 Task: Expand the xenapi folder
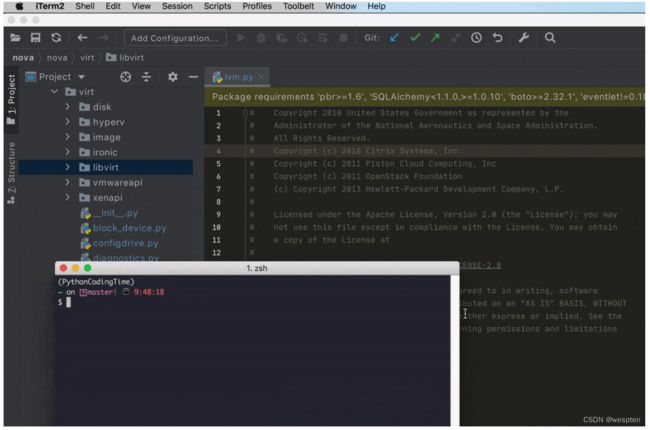pyautogui.click(x=67, y=197)
